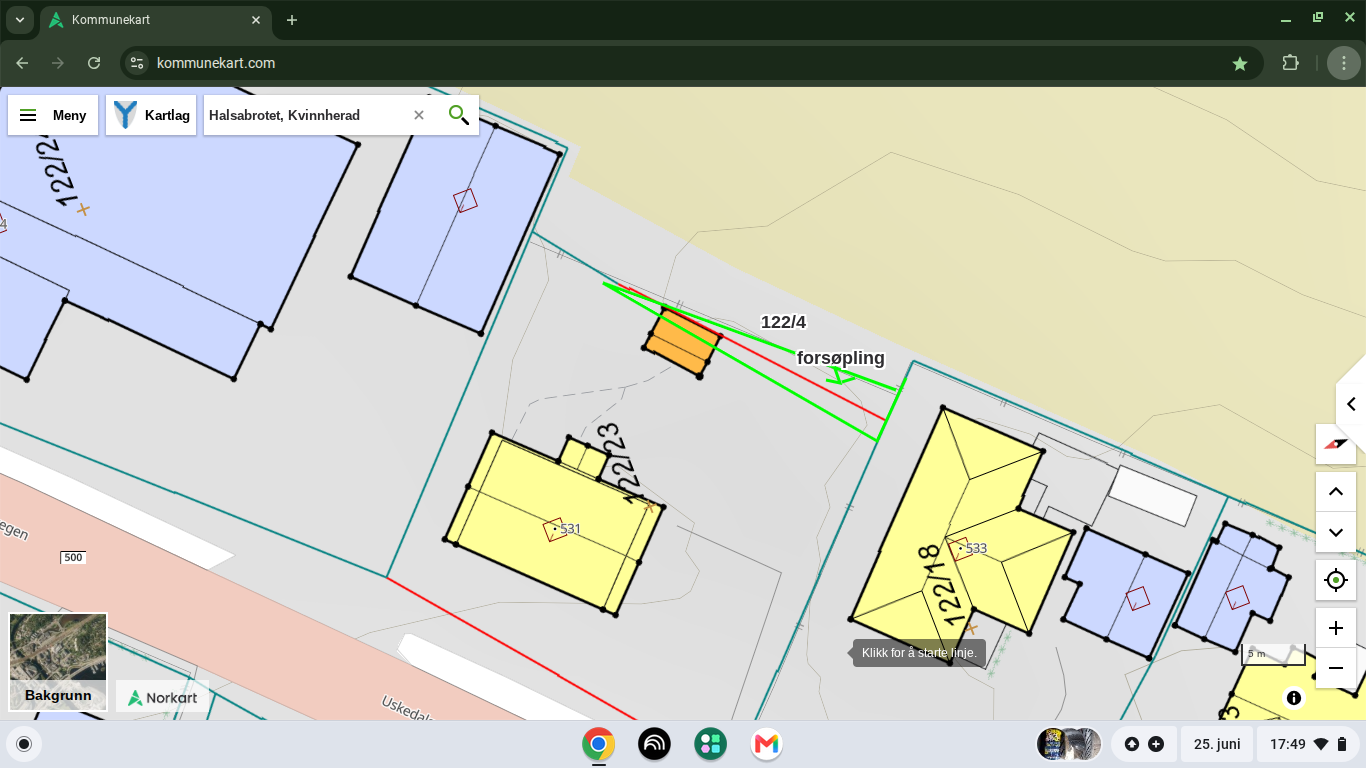
Task: Open the browser extensions puzzle icon
Action: pyautogui.click(x=1291, y=63)
